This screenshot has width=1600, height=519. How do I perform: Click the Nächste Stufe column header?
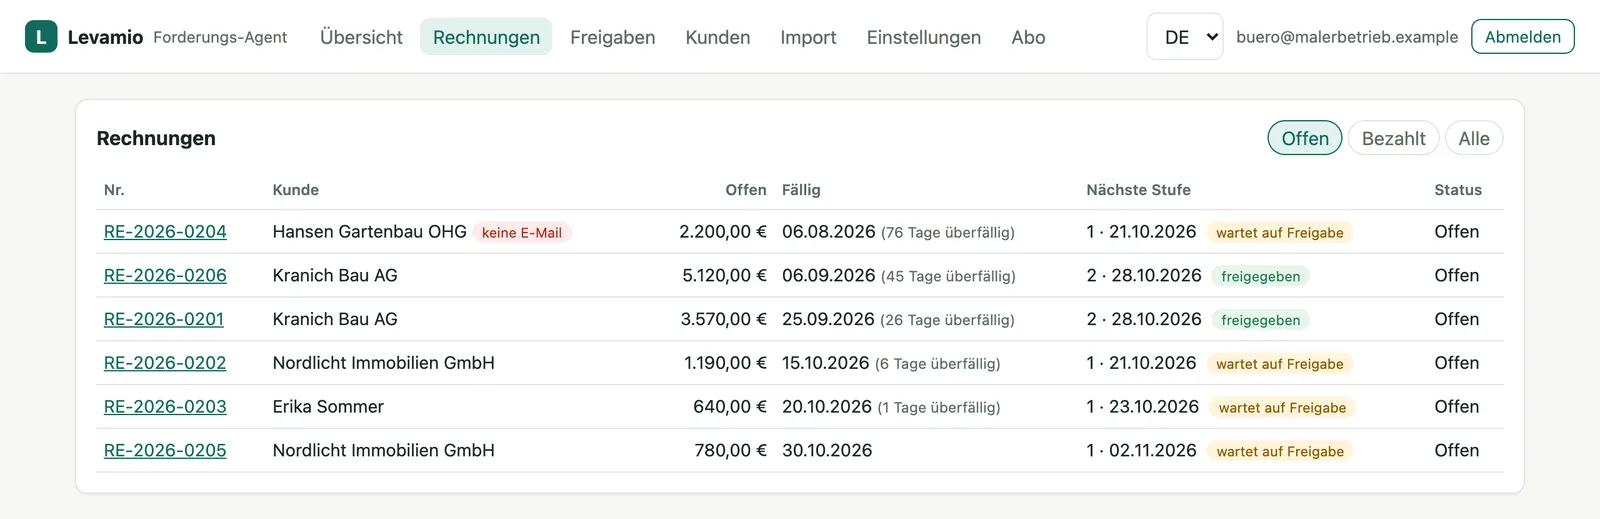point(1138,190)
